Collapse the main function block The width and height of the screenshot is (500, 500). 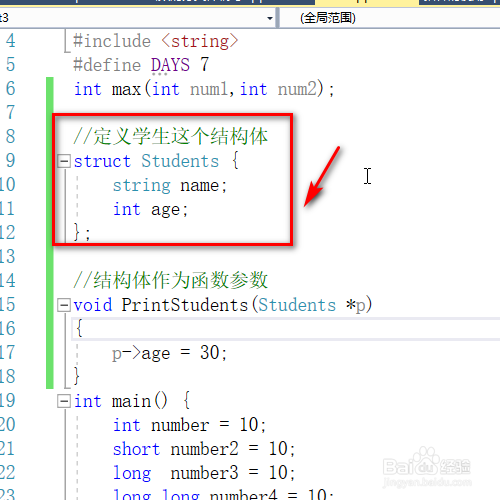click(64, 401)
